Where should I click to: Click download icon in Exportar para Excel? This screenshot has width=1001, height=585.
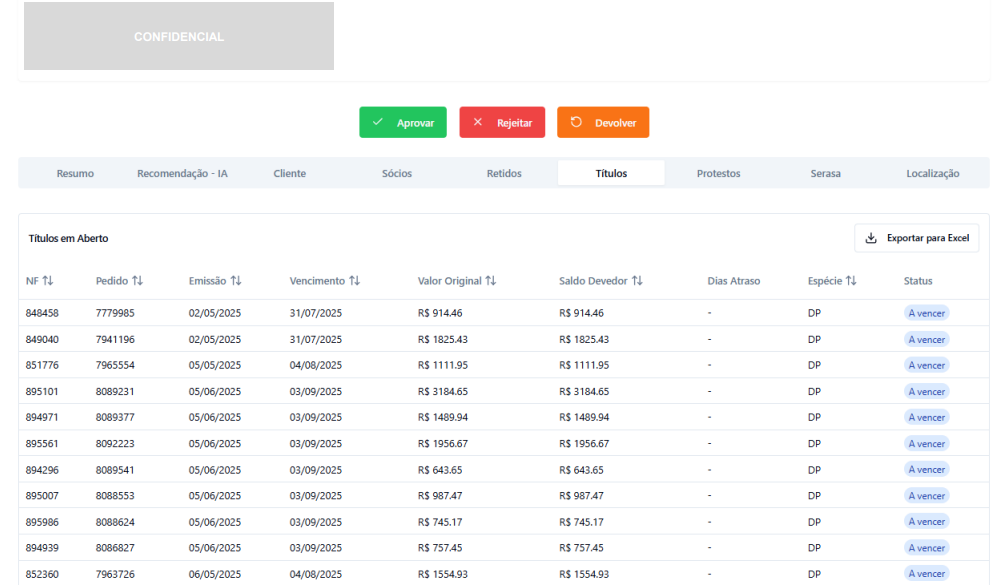click(x=871, y=238)
